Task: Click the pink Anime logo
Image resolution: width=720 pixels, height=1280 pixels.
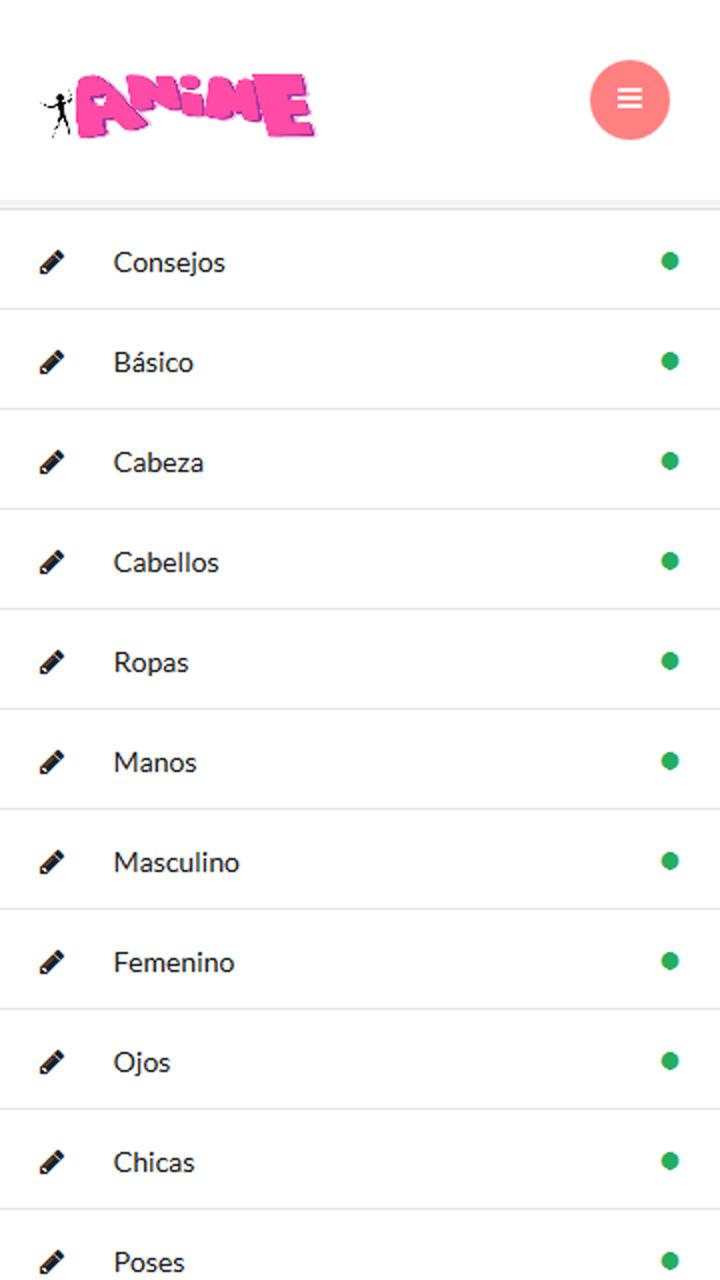Action: point(180,105)
